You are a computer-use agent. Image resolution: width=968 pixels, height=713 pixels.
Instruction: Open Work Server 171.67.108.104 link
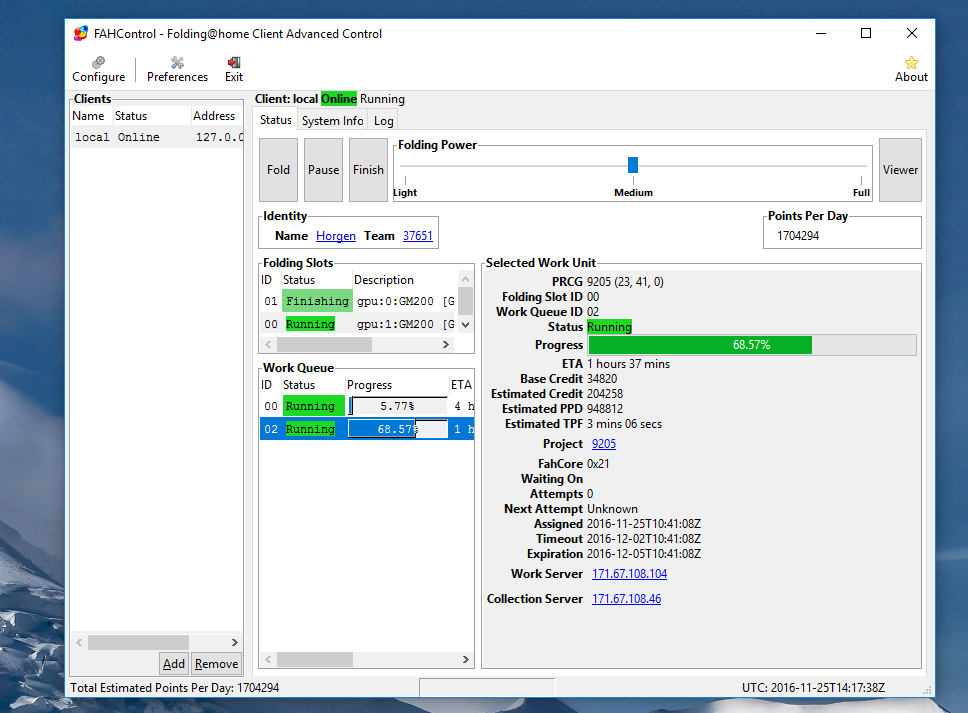pyautogui.click(x=629, y=573)
